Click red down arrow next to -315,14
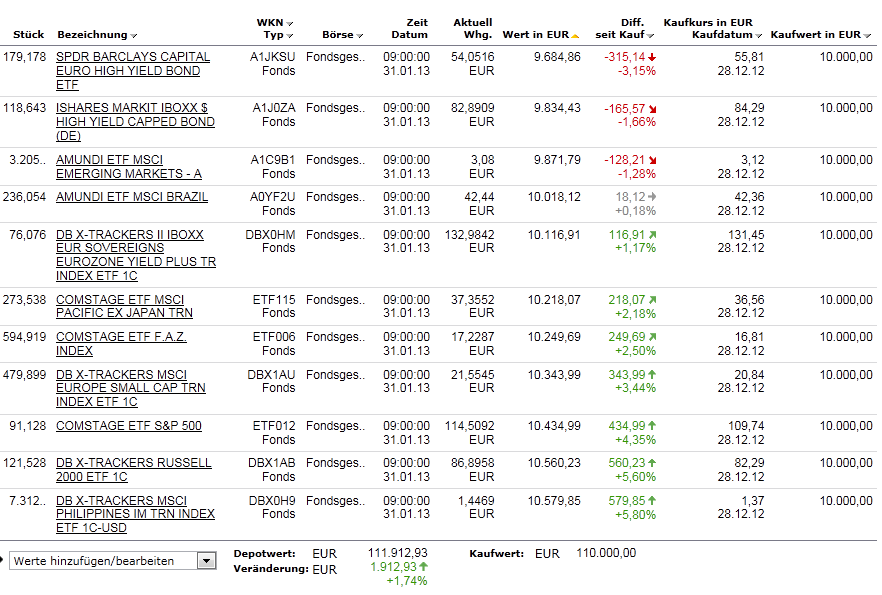 tap(652, 57)
